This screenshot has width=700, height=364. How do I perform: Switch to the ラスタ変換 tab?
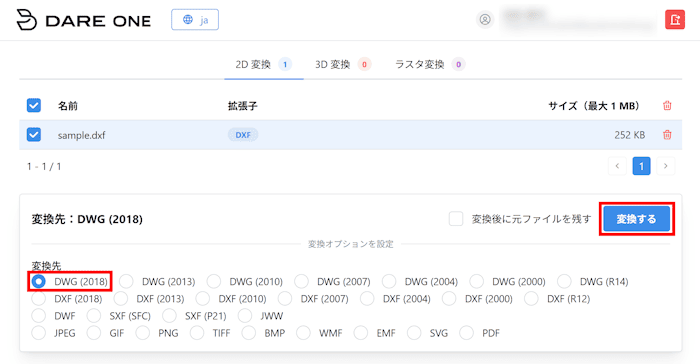(x=430, y=64)
